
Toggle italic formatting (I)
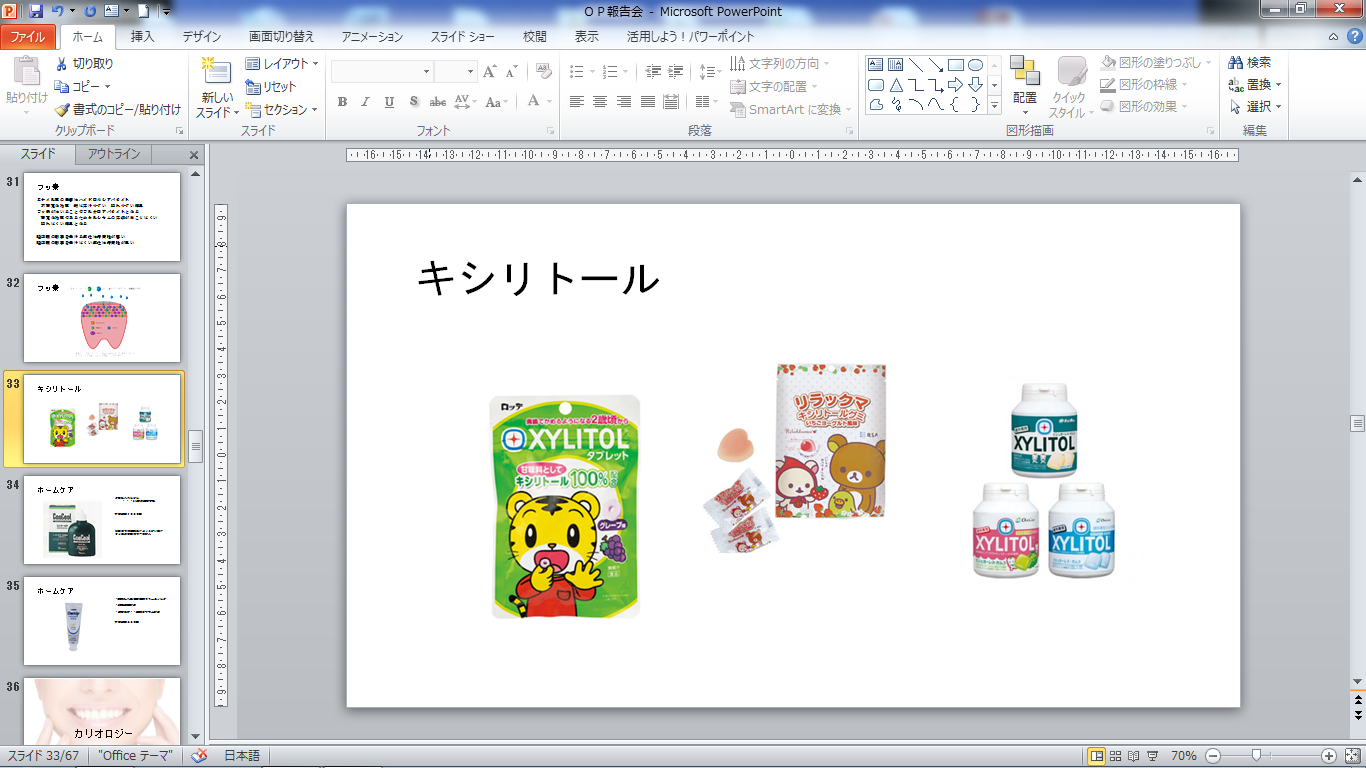click(365, 102)
